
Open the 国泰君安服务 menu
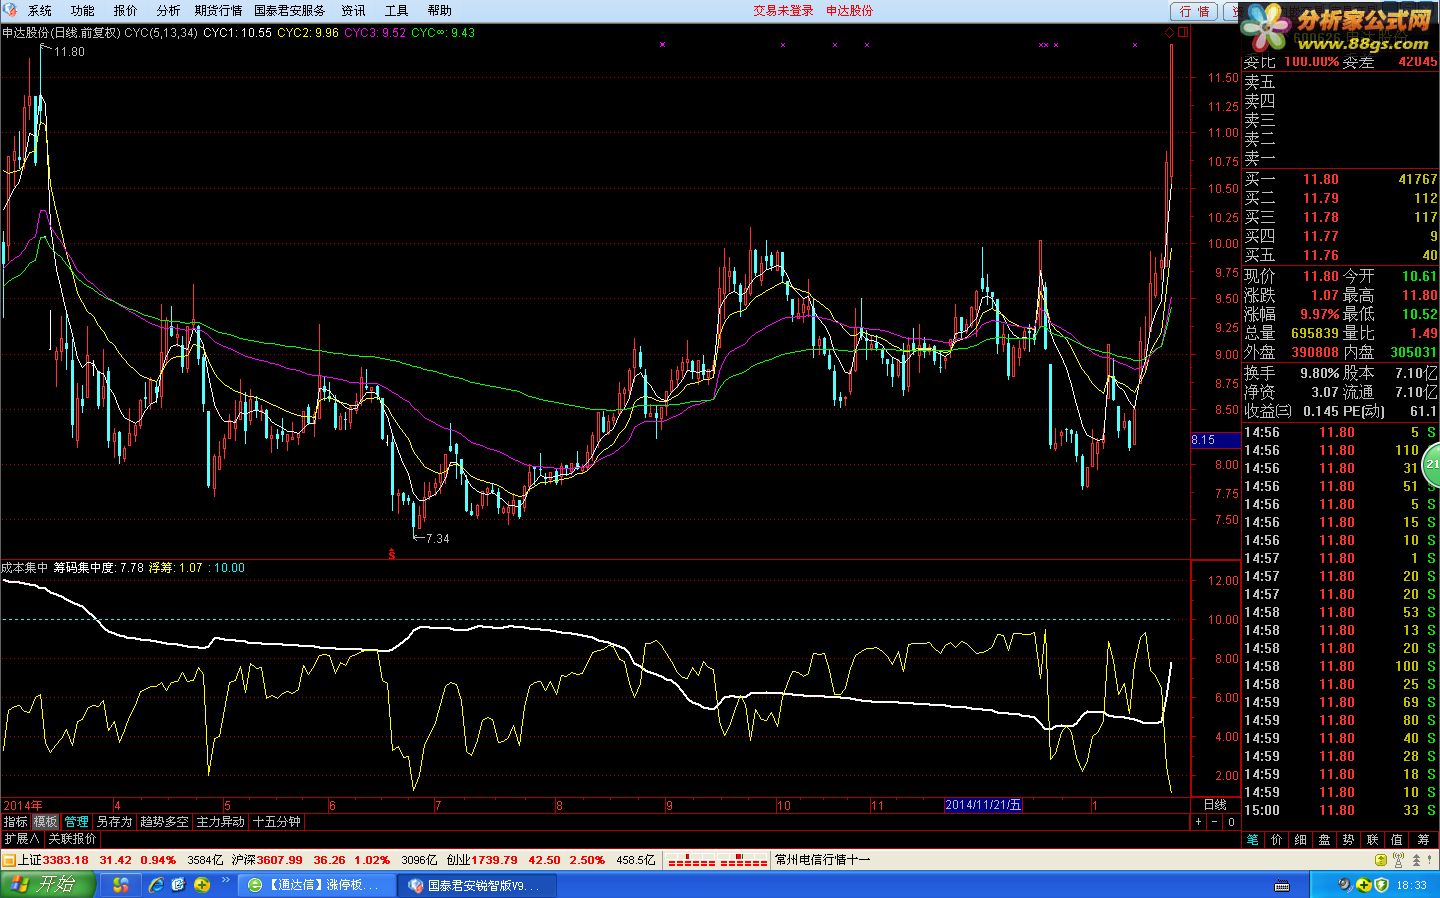[x=289, y=11]
